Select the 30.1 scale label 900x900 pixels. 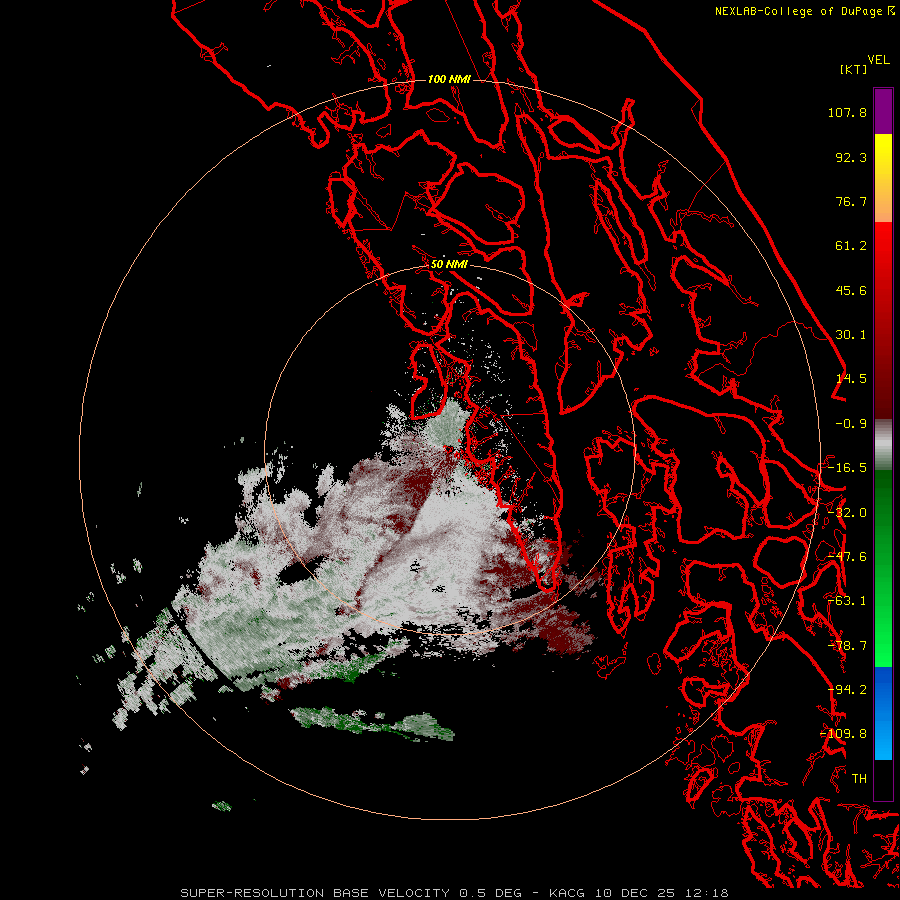851,335
